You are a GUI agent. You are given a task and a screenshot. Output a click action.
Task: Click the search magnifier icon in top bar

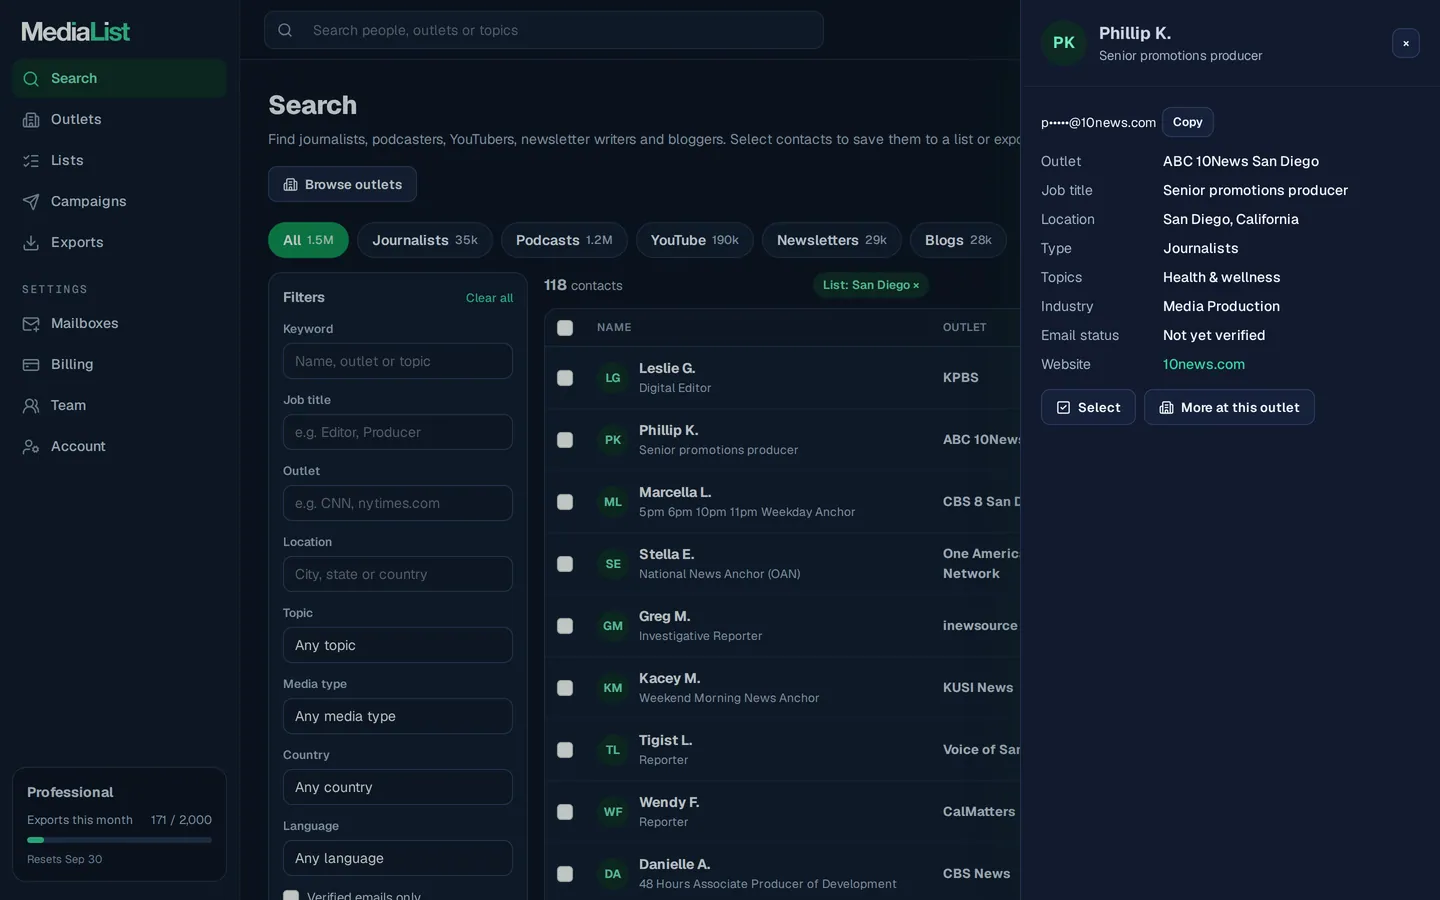[285, 30]
